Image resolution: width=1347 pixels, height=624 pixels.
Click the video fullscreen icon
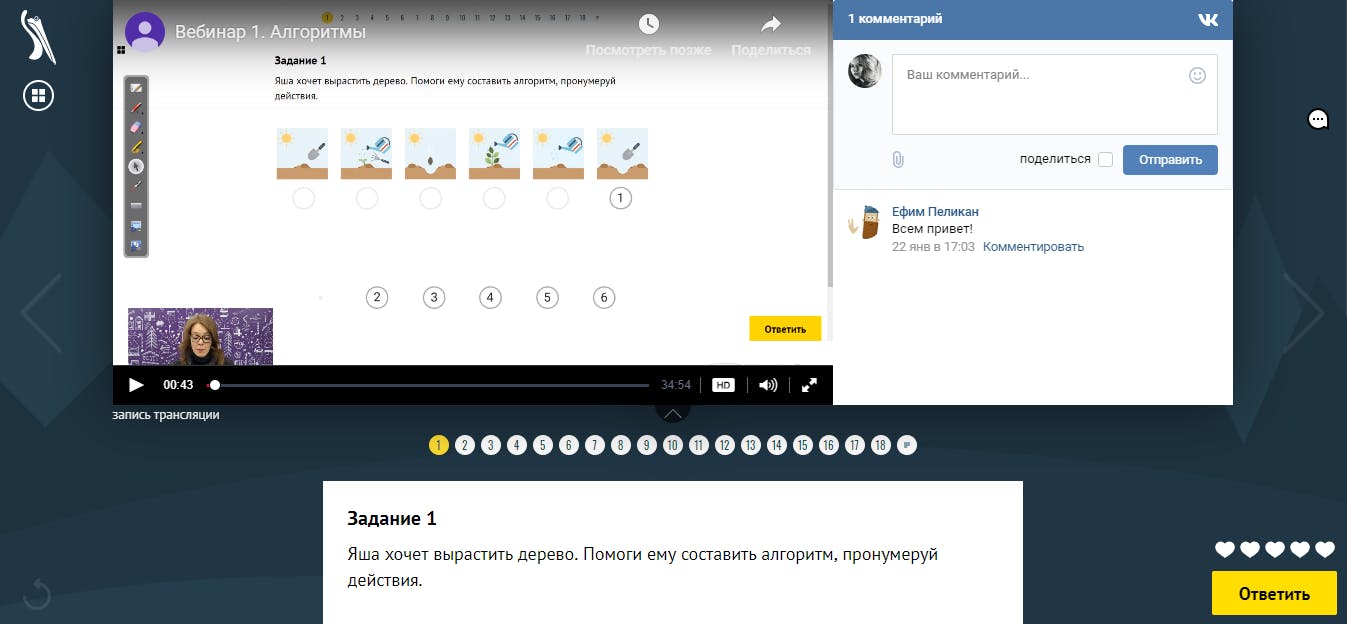[810, 385]
